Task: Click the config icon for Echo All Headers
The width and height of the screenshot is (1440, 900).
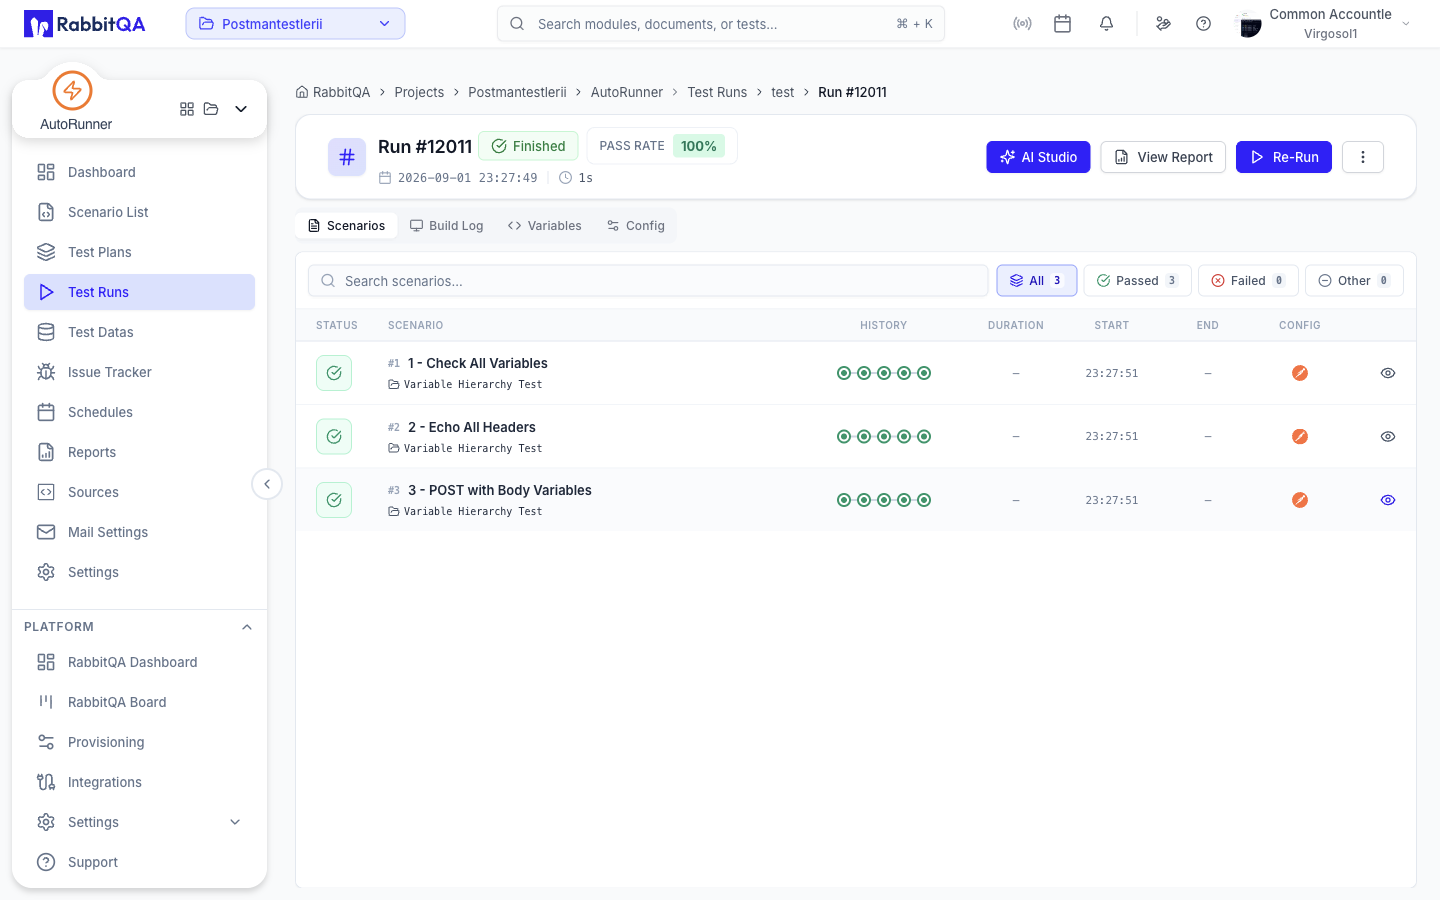Action: [x=1300, y=436]
